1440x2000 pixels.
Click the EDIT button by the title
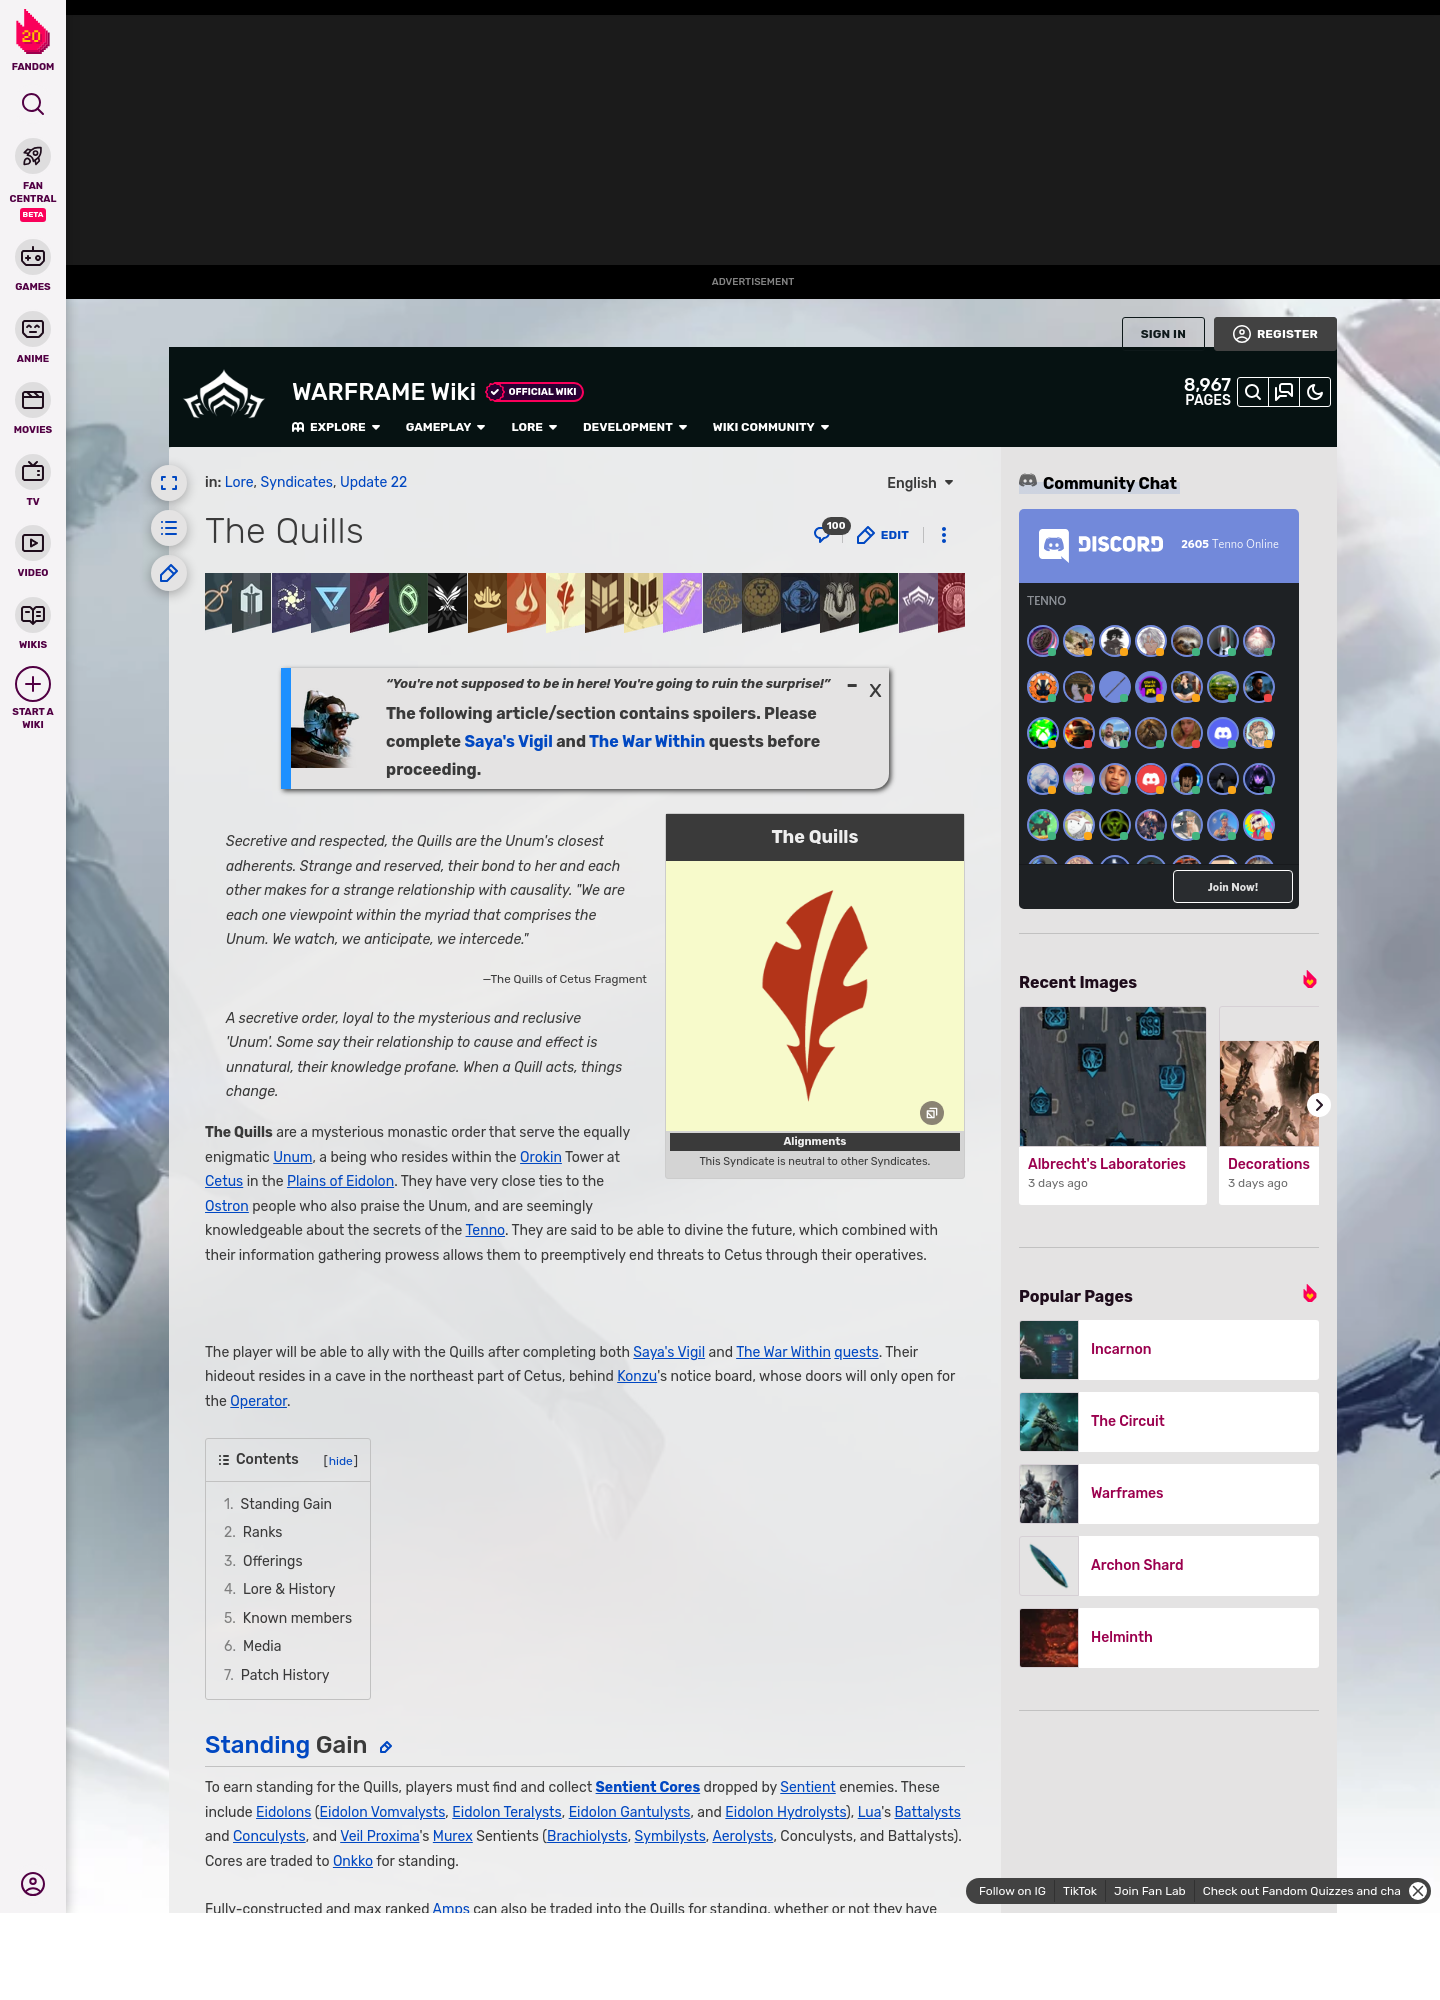coord(883,535)
